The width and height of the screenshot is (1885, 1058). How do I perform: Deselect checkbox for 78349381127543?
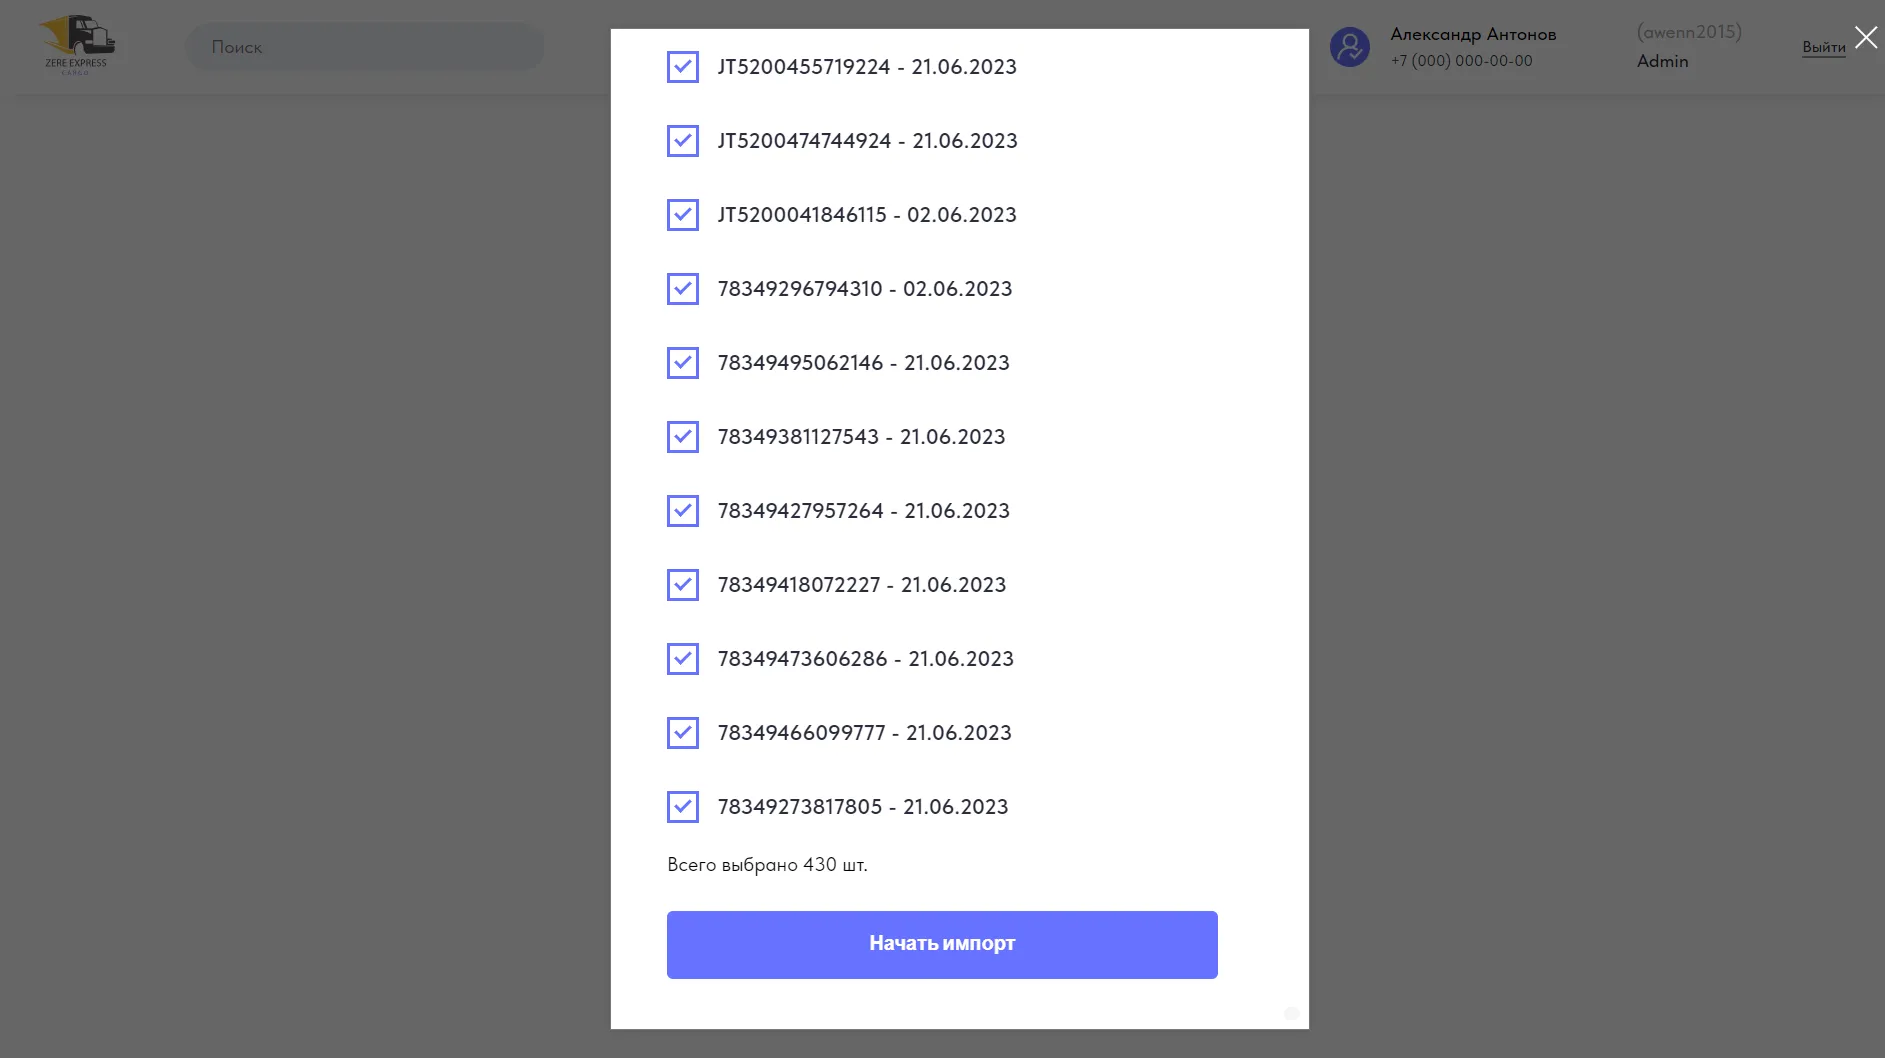[x=683, y=437]
